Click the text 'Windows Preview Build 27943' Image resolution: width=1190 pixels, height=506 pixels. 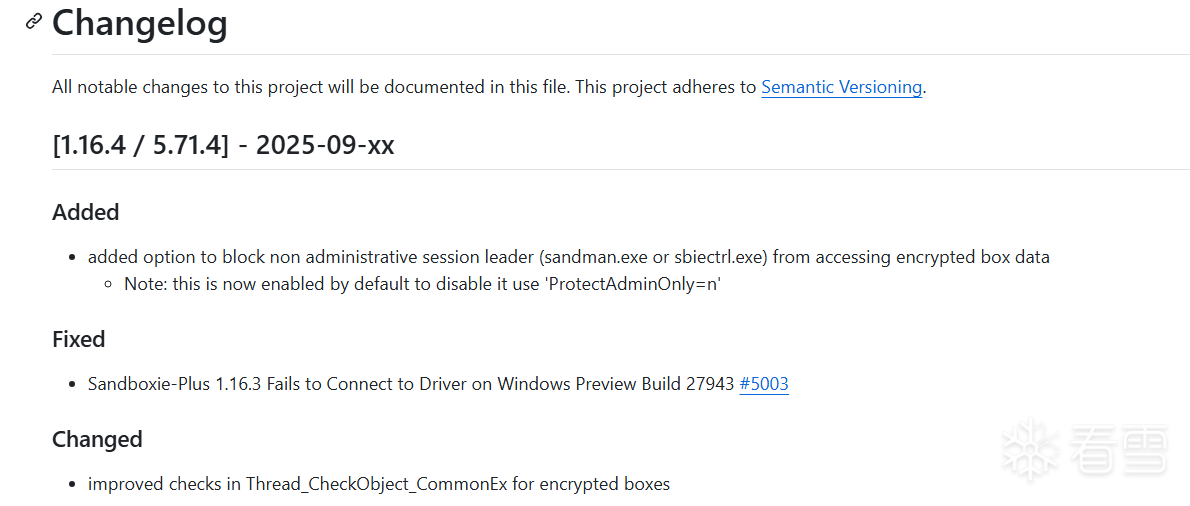[616, 384]
